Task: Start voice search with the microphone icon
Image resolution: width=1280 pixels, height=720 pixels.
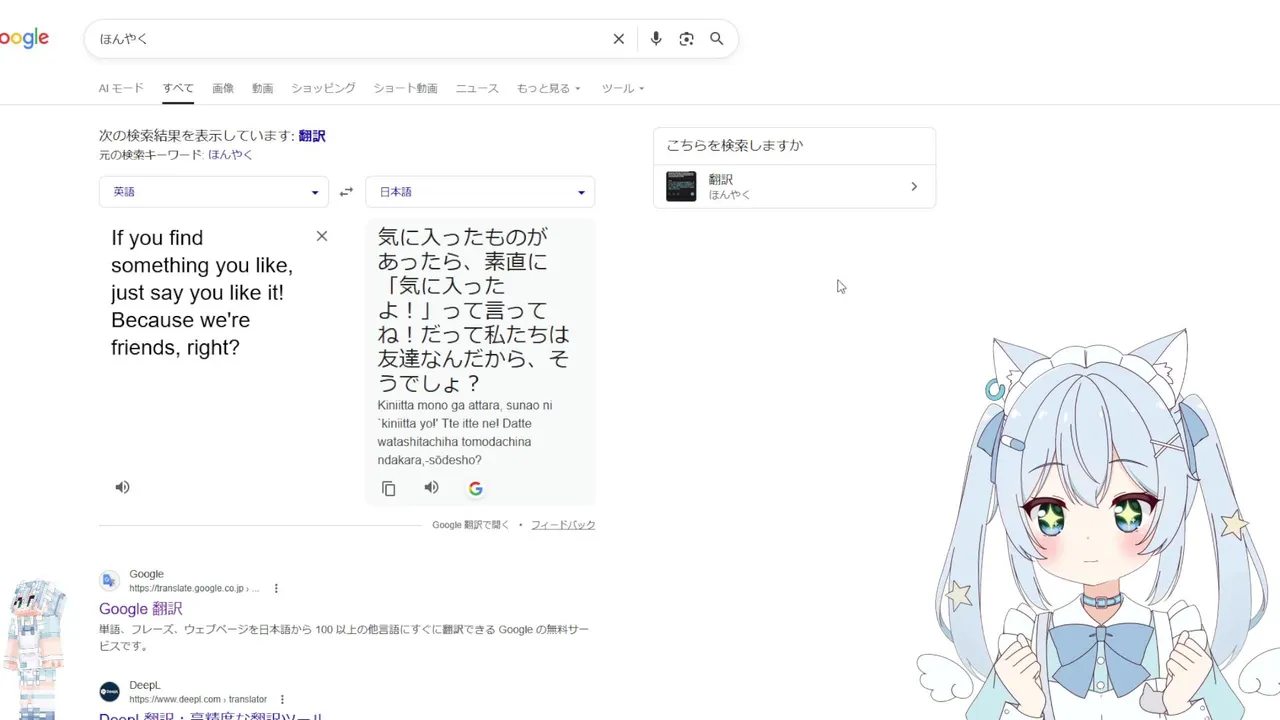Action: coord(656,39)
